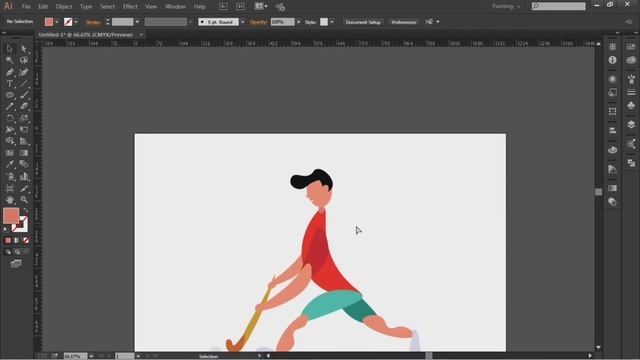640x360 pixels.
Task: Choose the Width tool
Action: point(10,130)
